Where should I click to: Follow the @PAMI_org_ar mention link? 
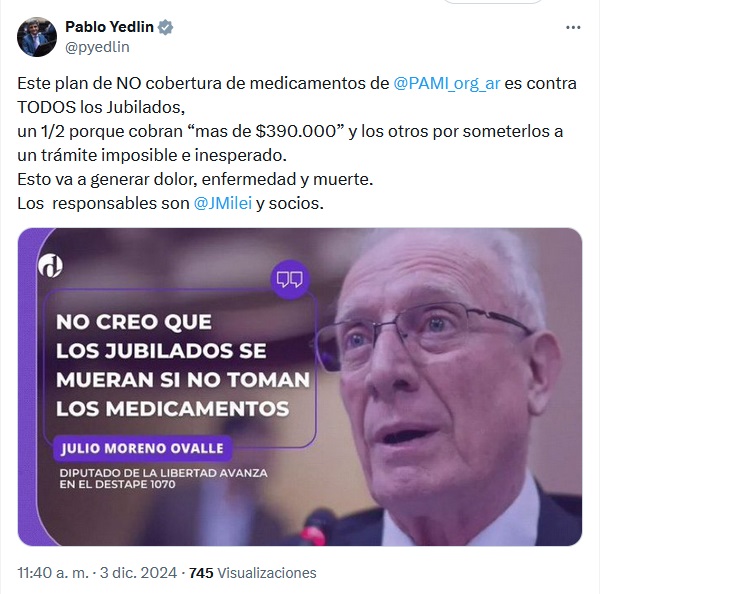point(447,83)
